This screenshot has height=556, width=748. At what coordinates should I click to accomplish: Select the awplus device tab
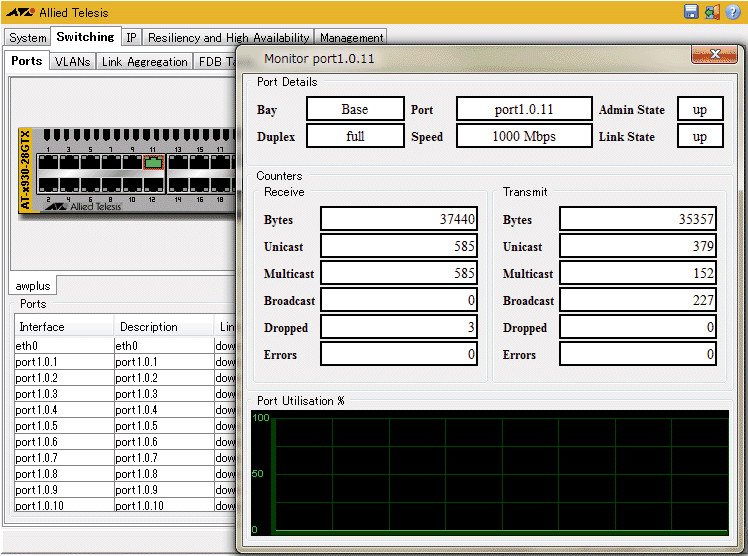33,285
